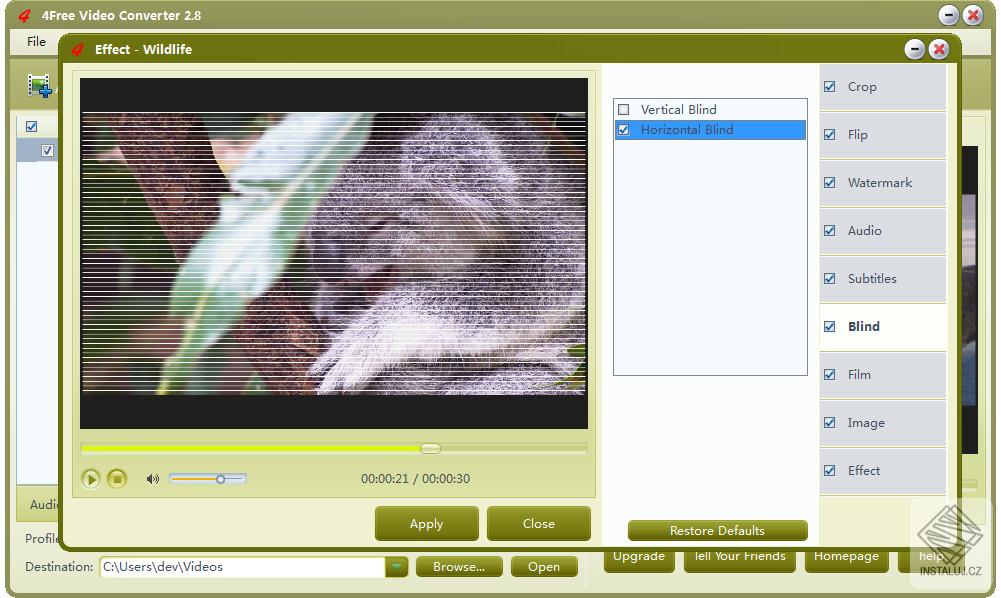Viewport: 1001px width, 598px height.
Task: Click Browse to pick destination folder
Action: (458, 566)
